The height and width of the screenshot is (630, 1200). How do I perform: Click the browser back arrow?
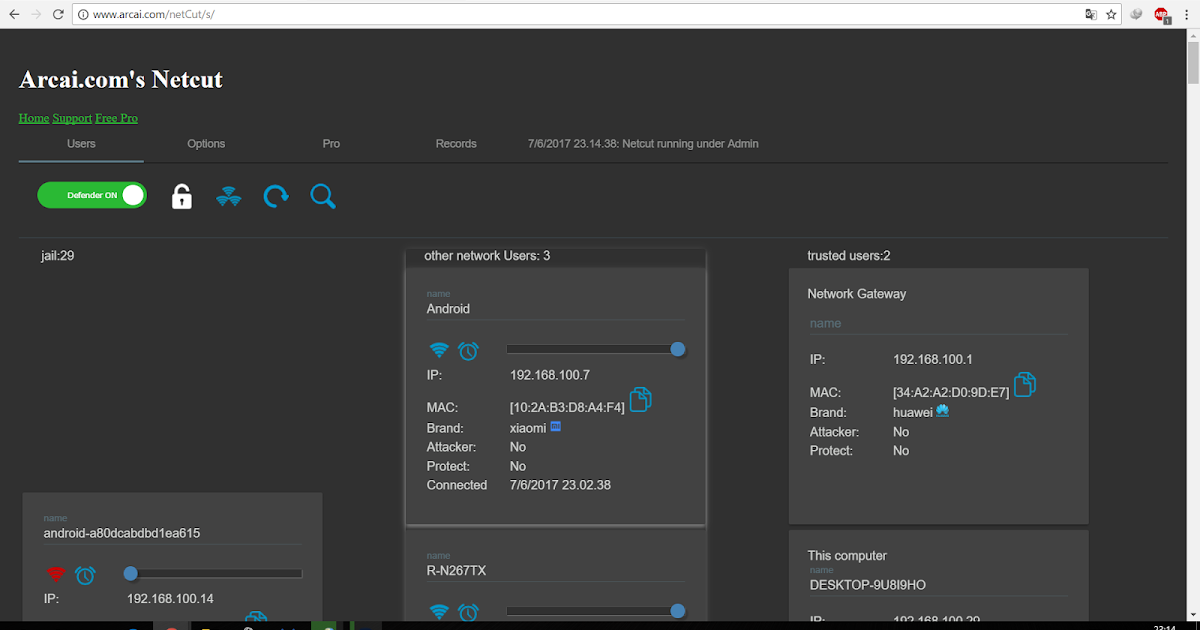click(14, 15)
